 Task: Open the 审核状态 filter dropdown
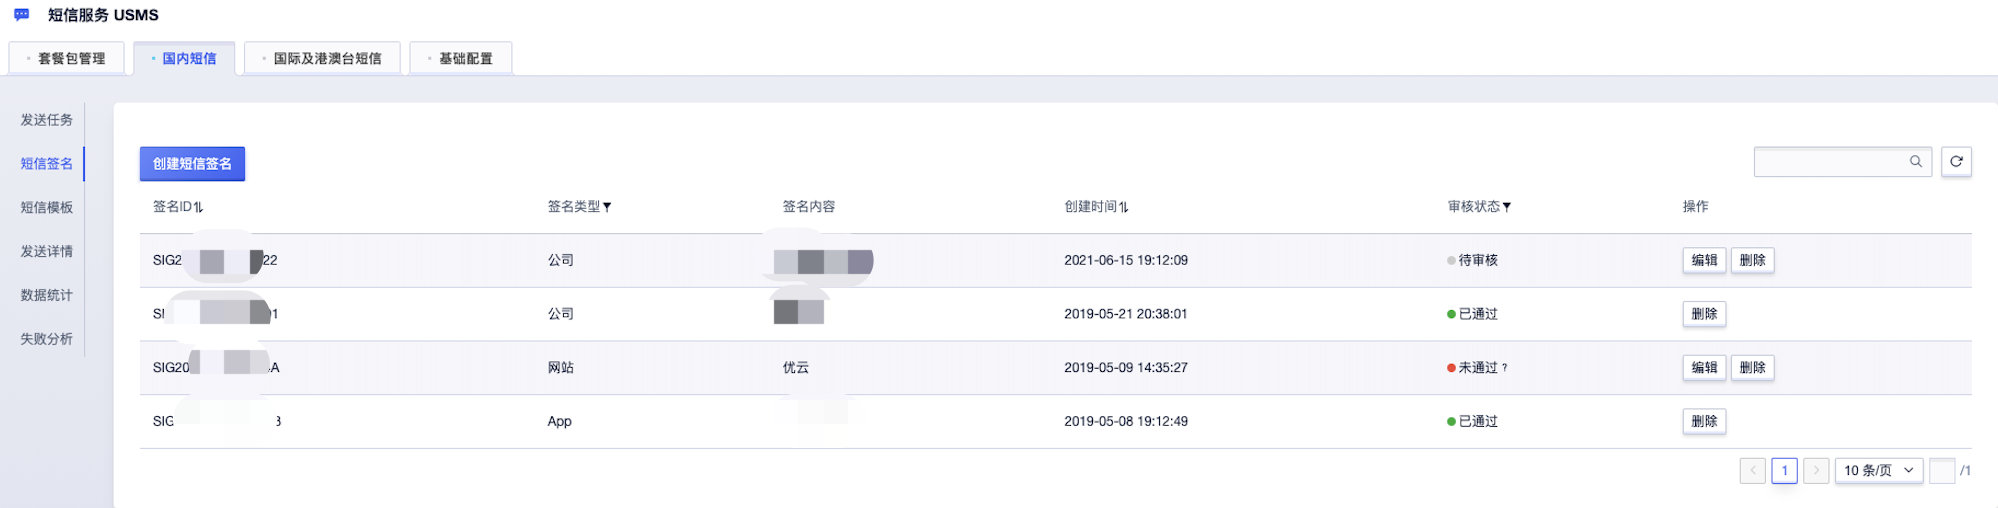coord(1507,207)
